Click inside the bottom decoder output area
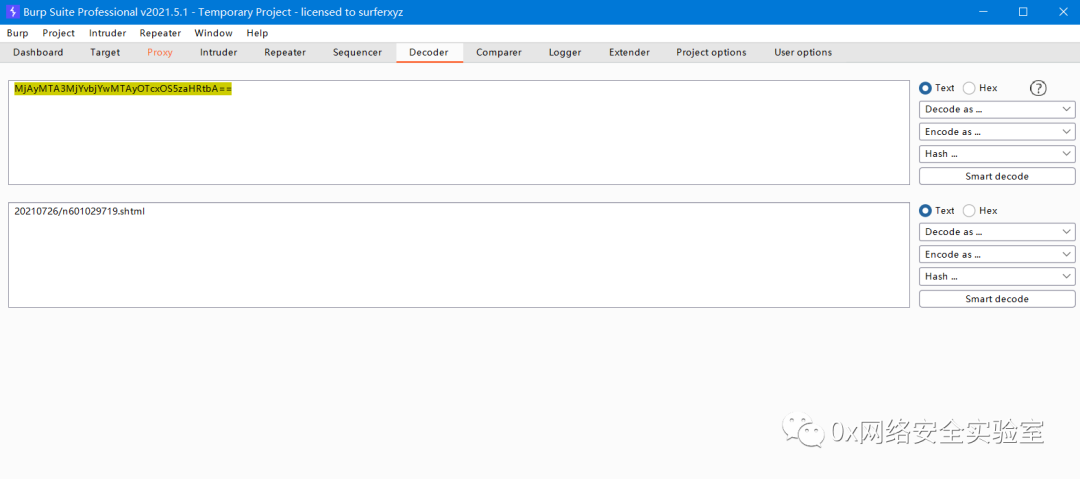Viewport: 1080px width, 479px height. pyautogui.click(x=459, y=255)
